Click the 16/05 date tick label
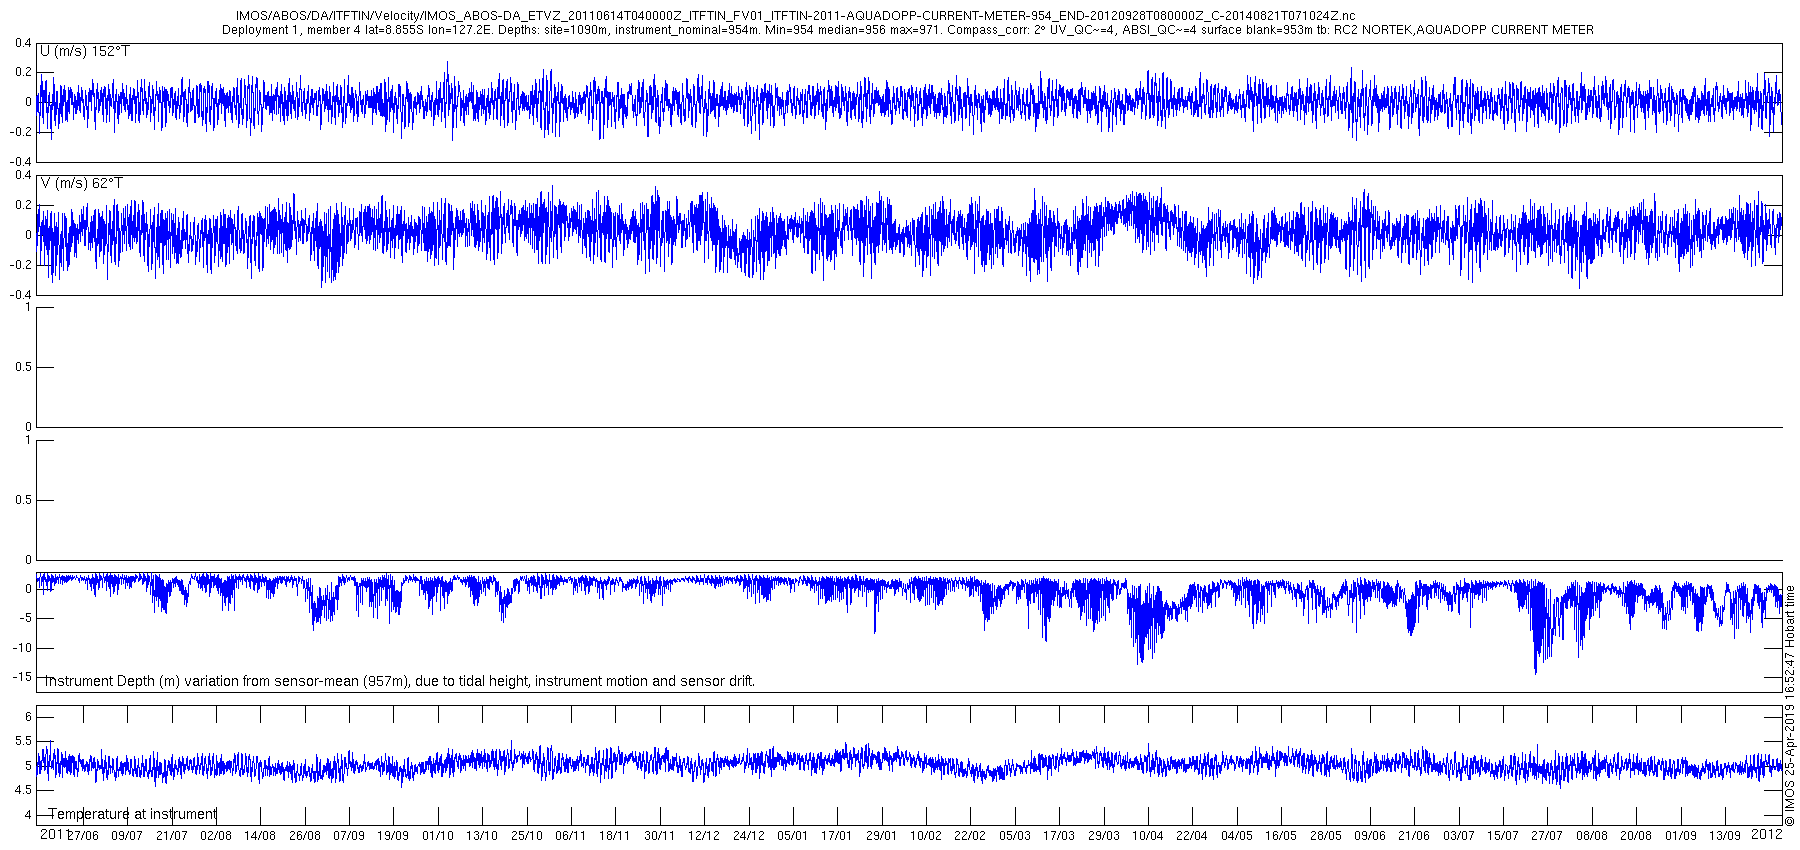Screen dimensions: 1800x850 [1281, 836]
